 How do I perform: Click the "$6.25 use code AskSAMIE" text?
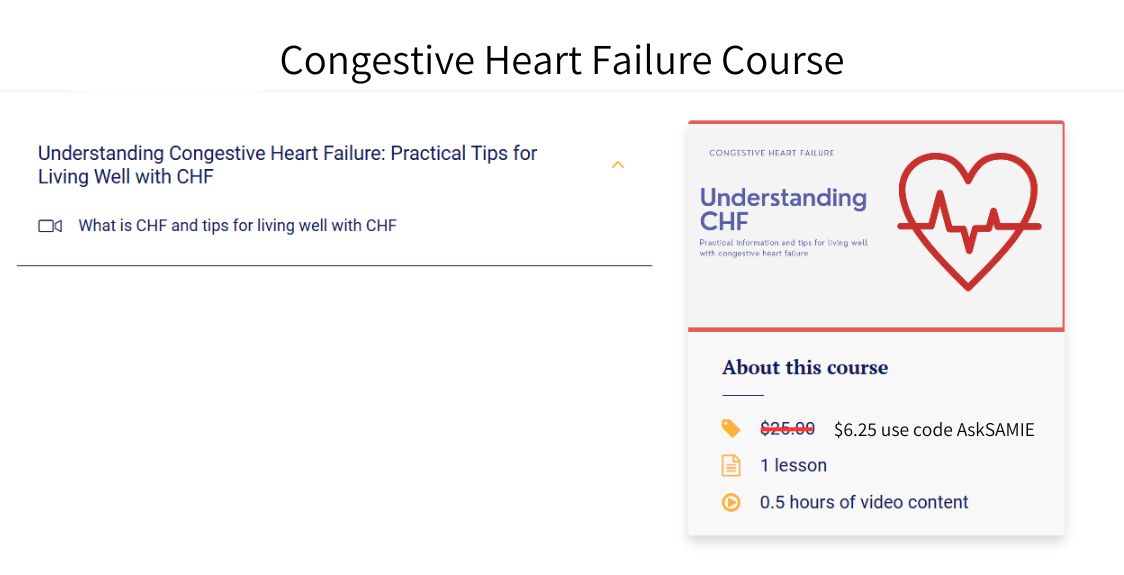click(x=934, y=430)
